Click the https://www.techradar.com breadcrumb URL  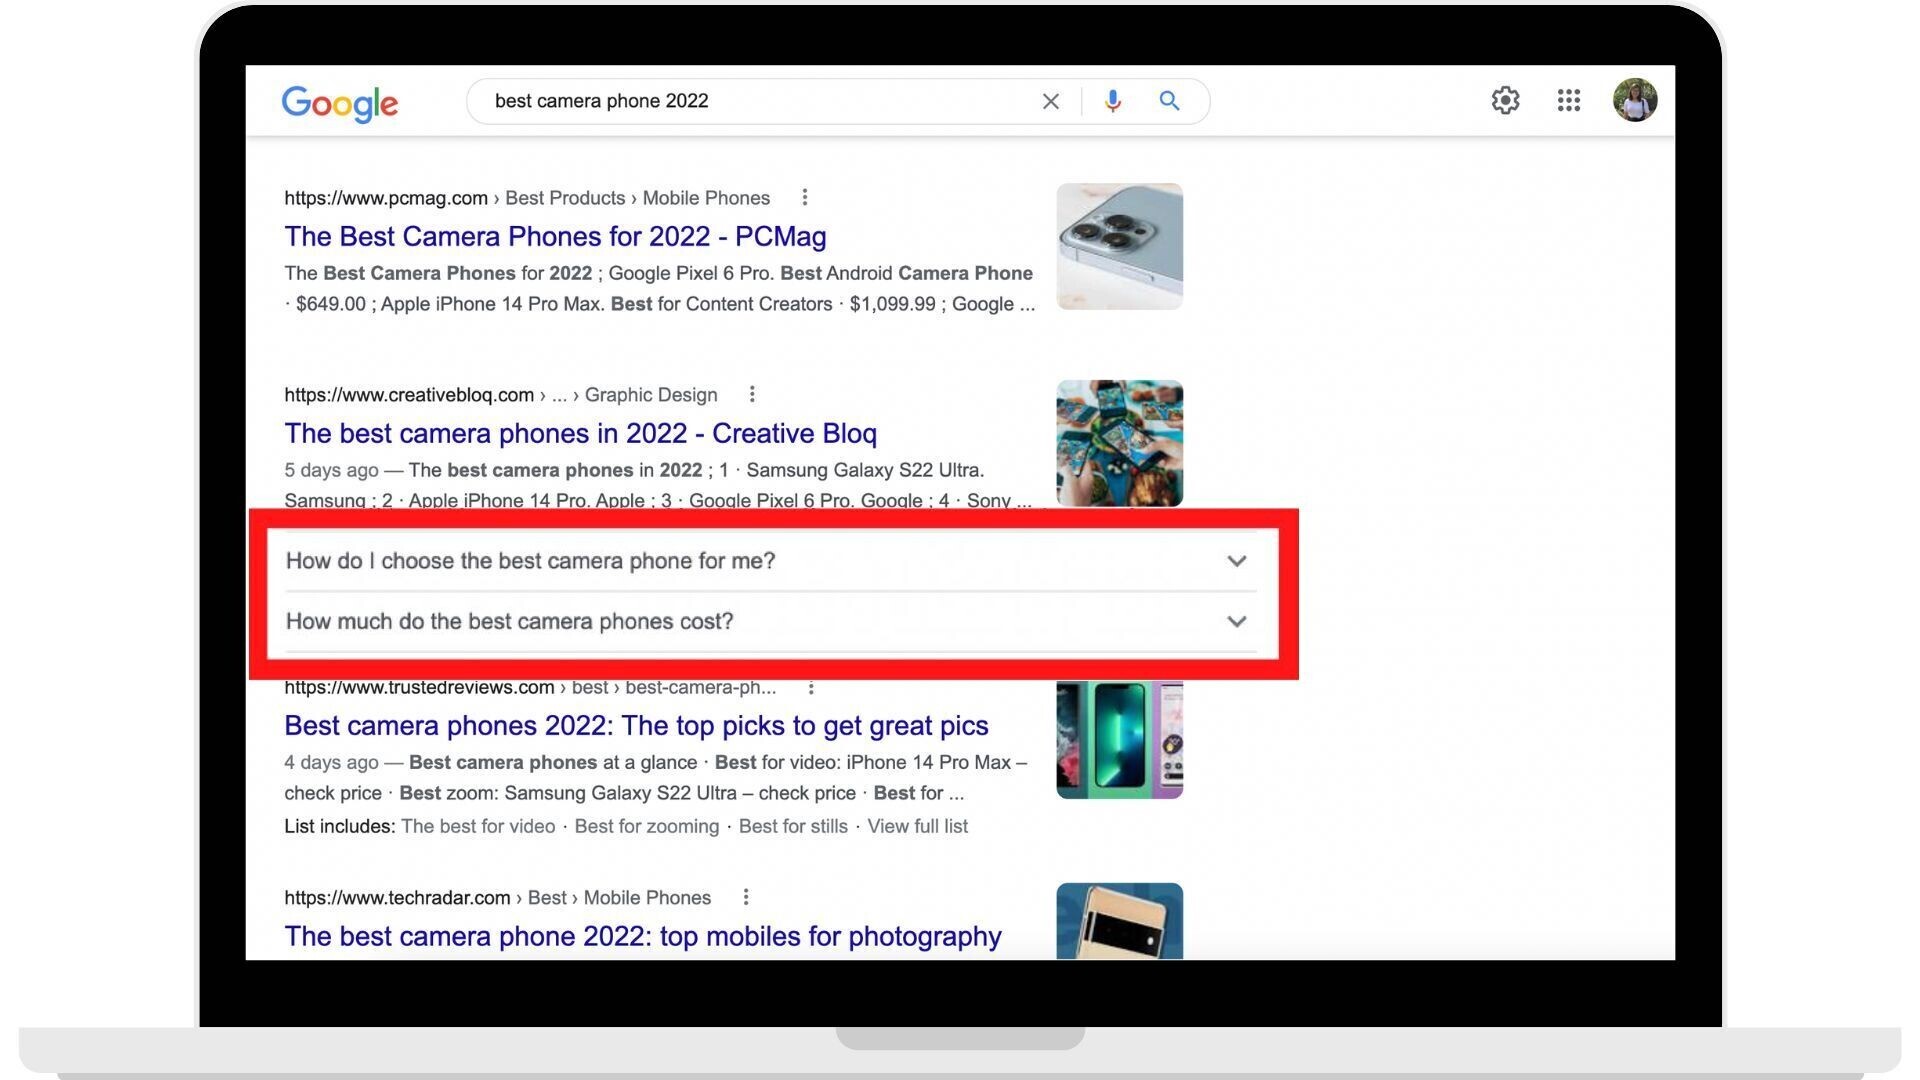pos(397,898)
